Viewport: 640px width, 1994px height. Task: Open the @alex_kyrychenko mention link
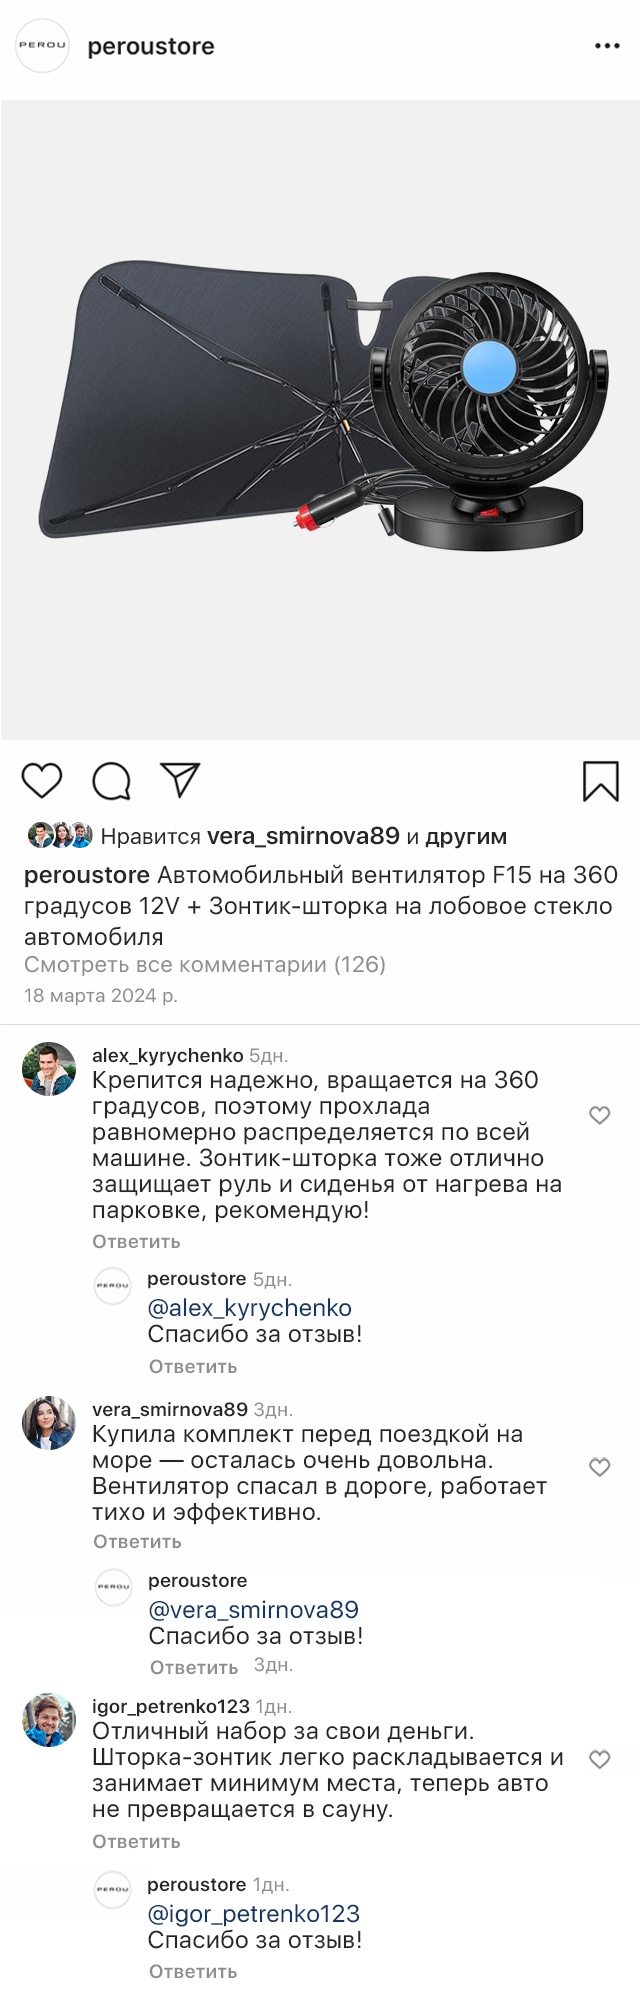tap(249, 1308)
